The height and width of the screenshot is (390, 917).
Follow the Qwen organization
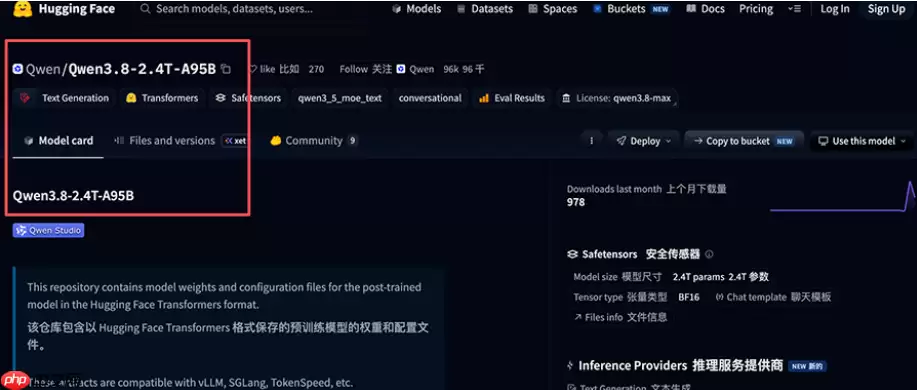pyautogui.click(x=353, y=69)
